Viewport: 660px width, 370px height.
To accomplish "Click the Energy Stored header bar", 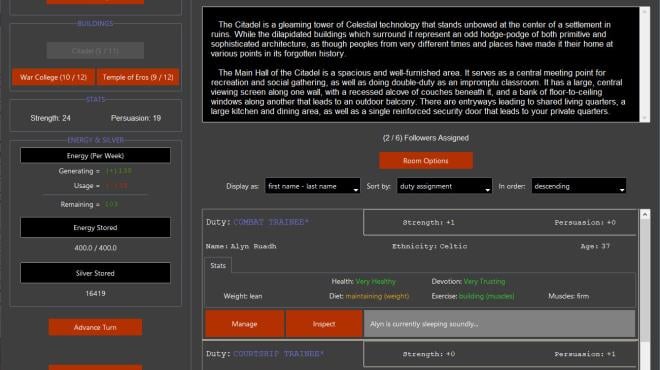I will [x=95, y=227].
